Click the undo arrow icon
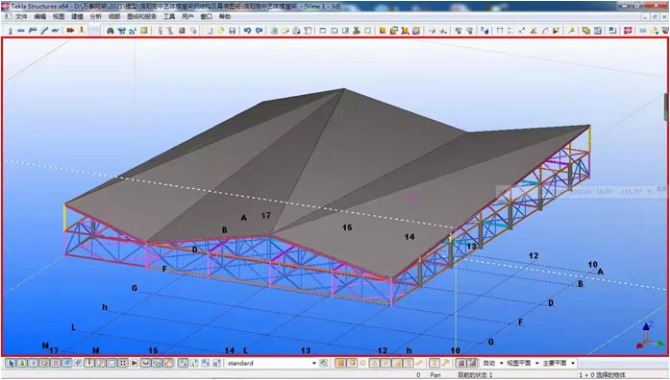The height and width of the screenshot is (380, 670). (247, 31)
